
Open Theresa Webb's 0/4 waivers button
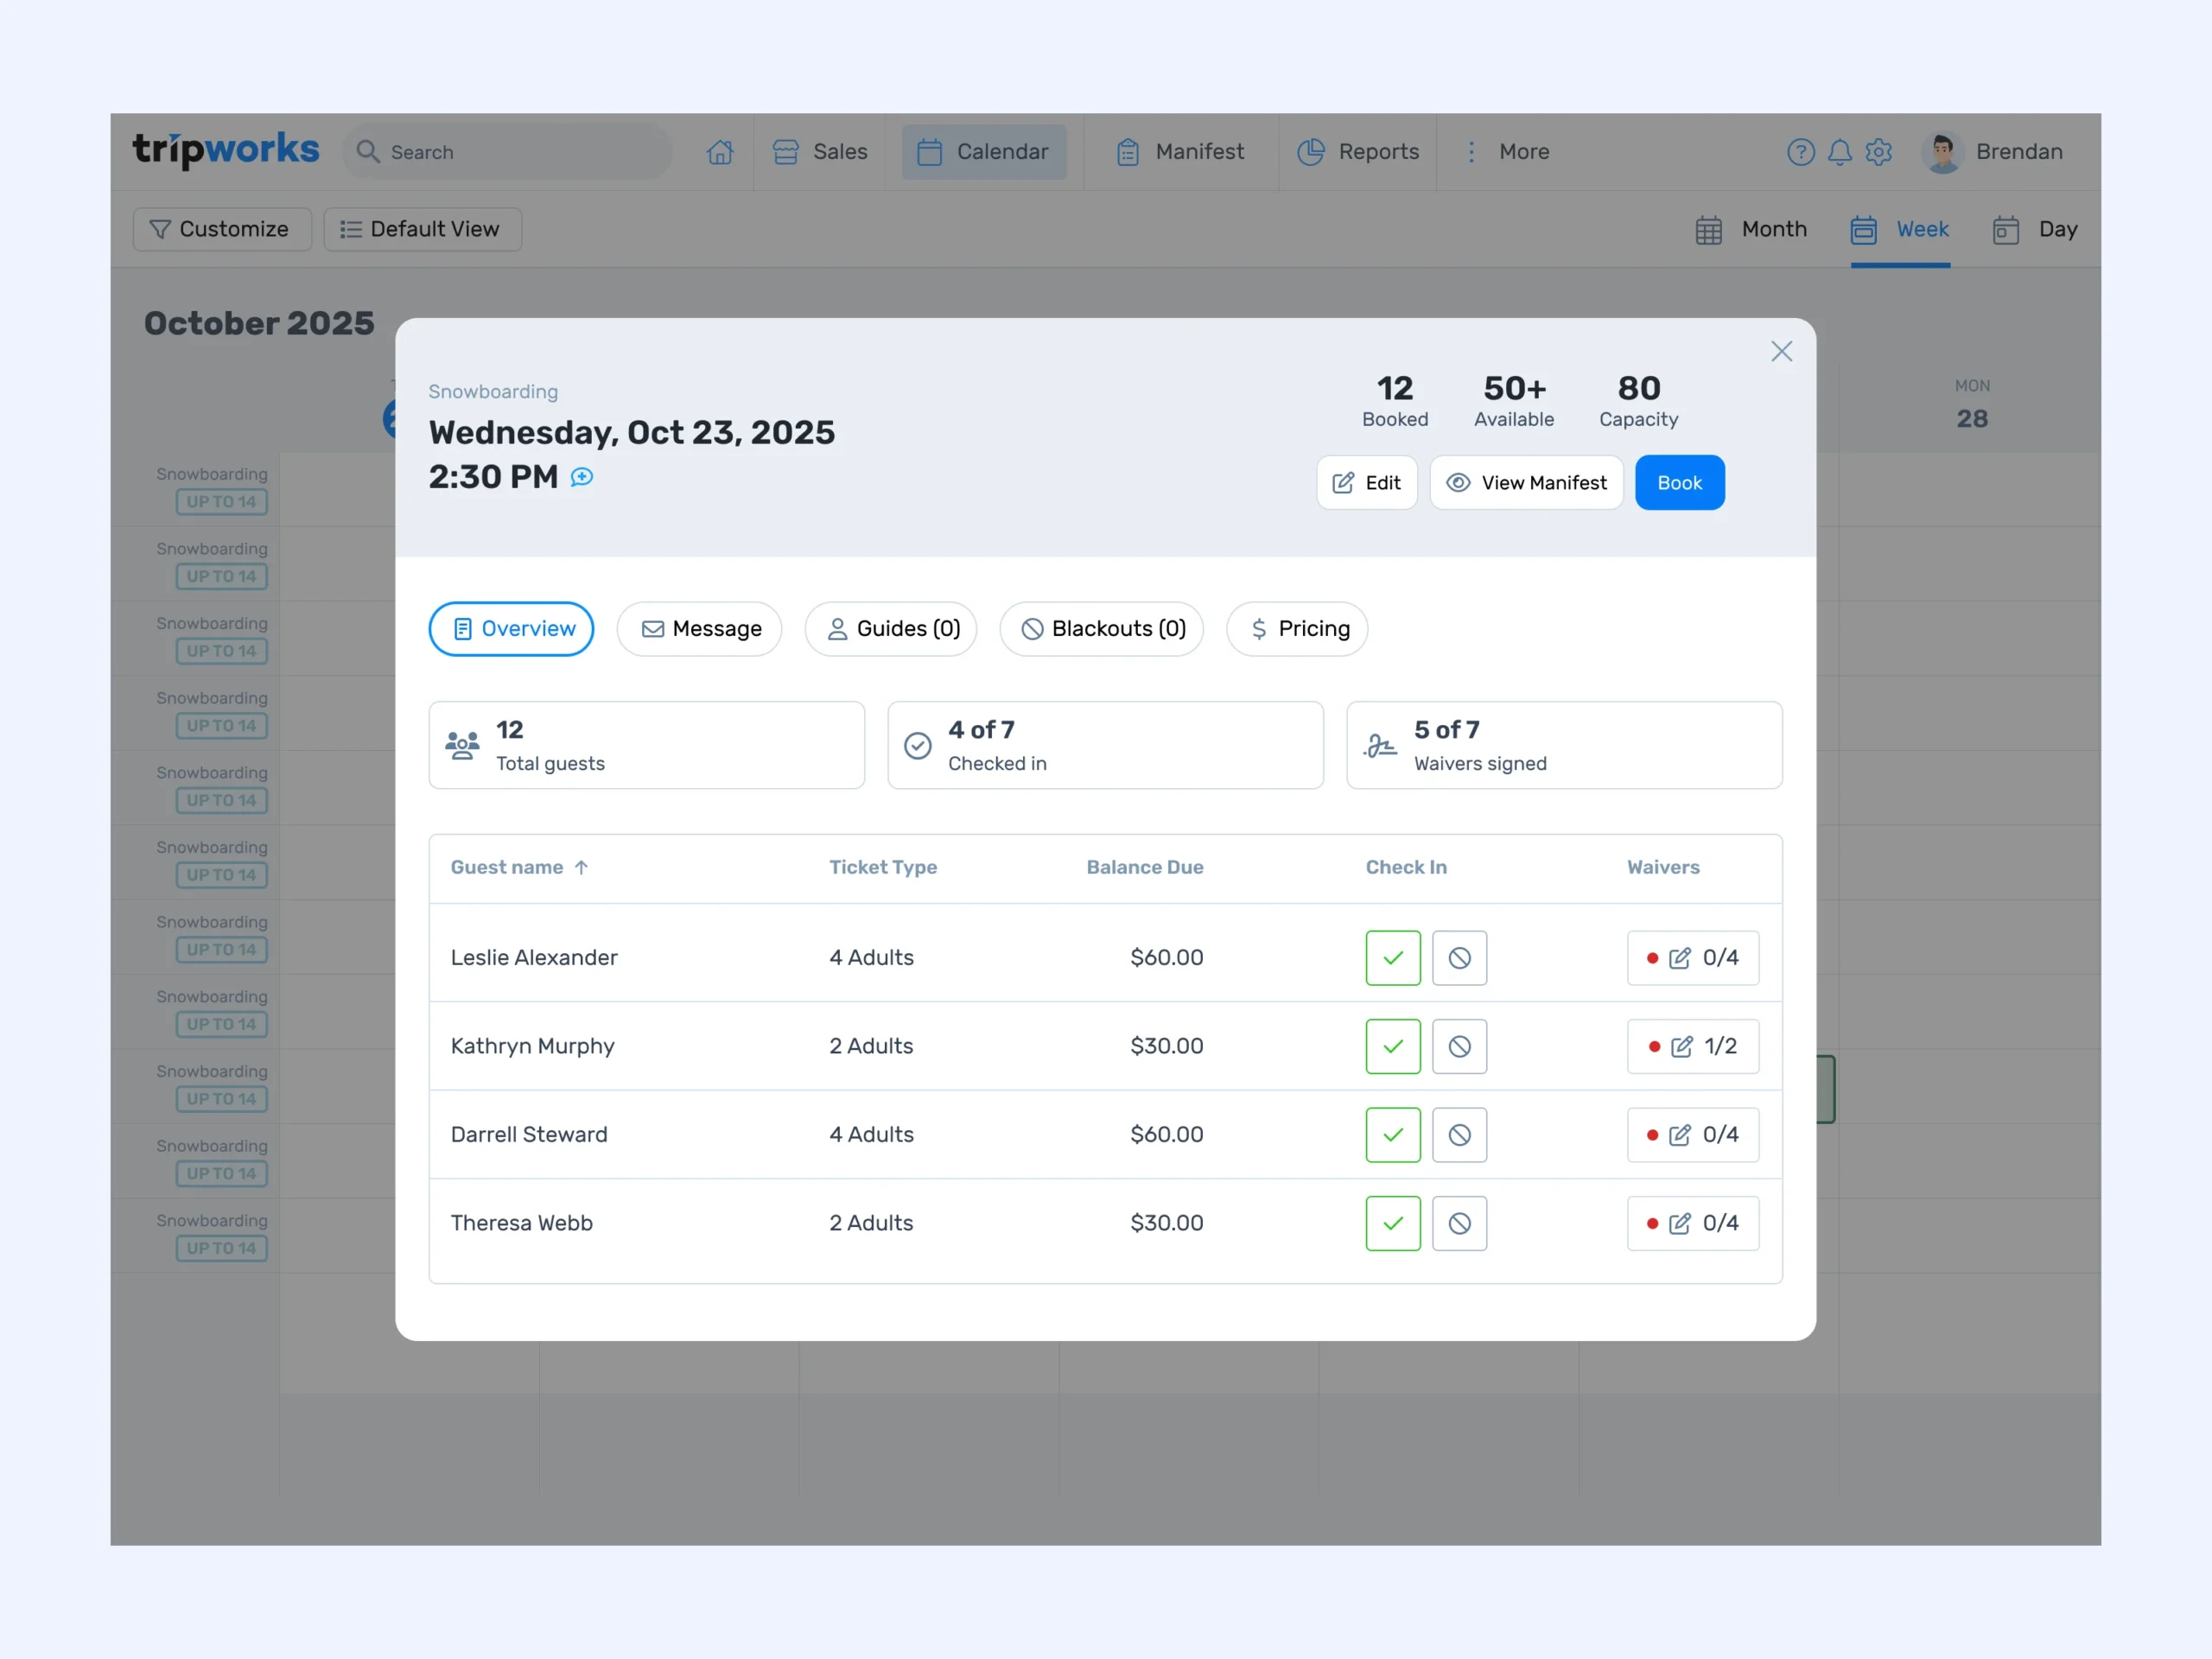1692,1223
